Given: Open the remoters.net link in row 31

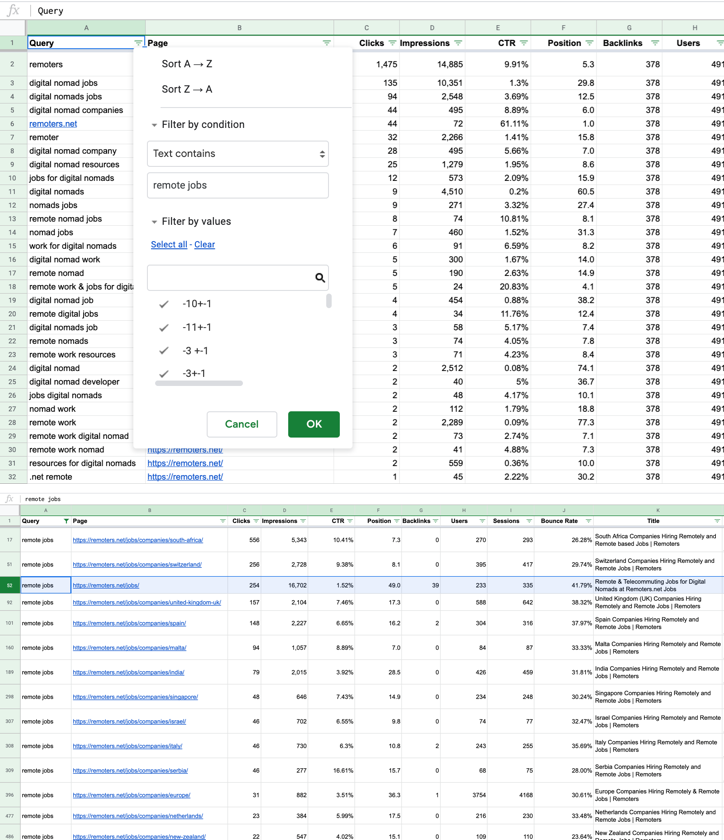Looking at the screenshot, I should 185,463.
